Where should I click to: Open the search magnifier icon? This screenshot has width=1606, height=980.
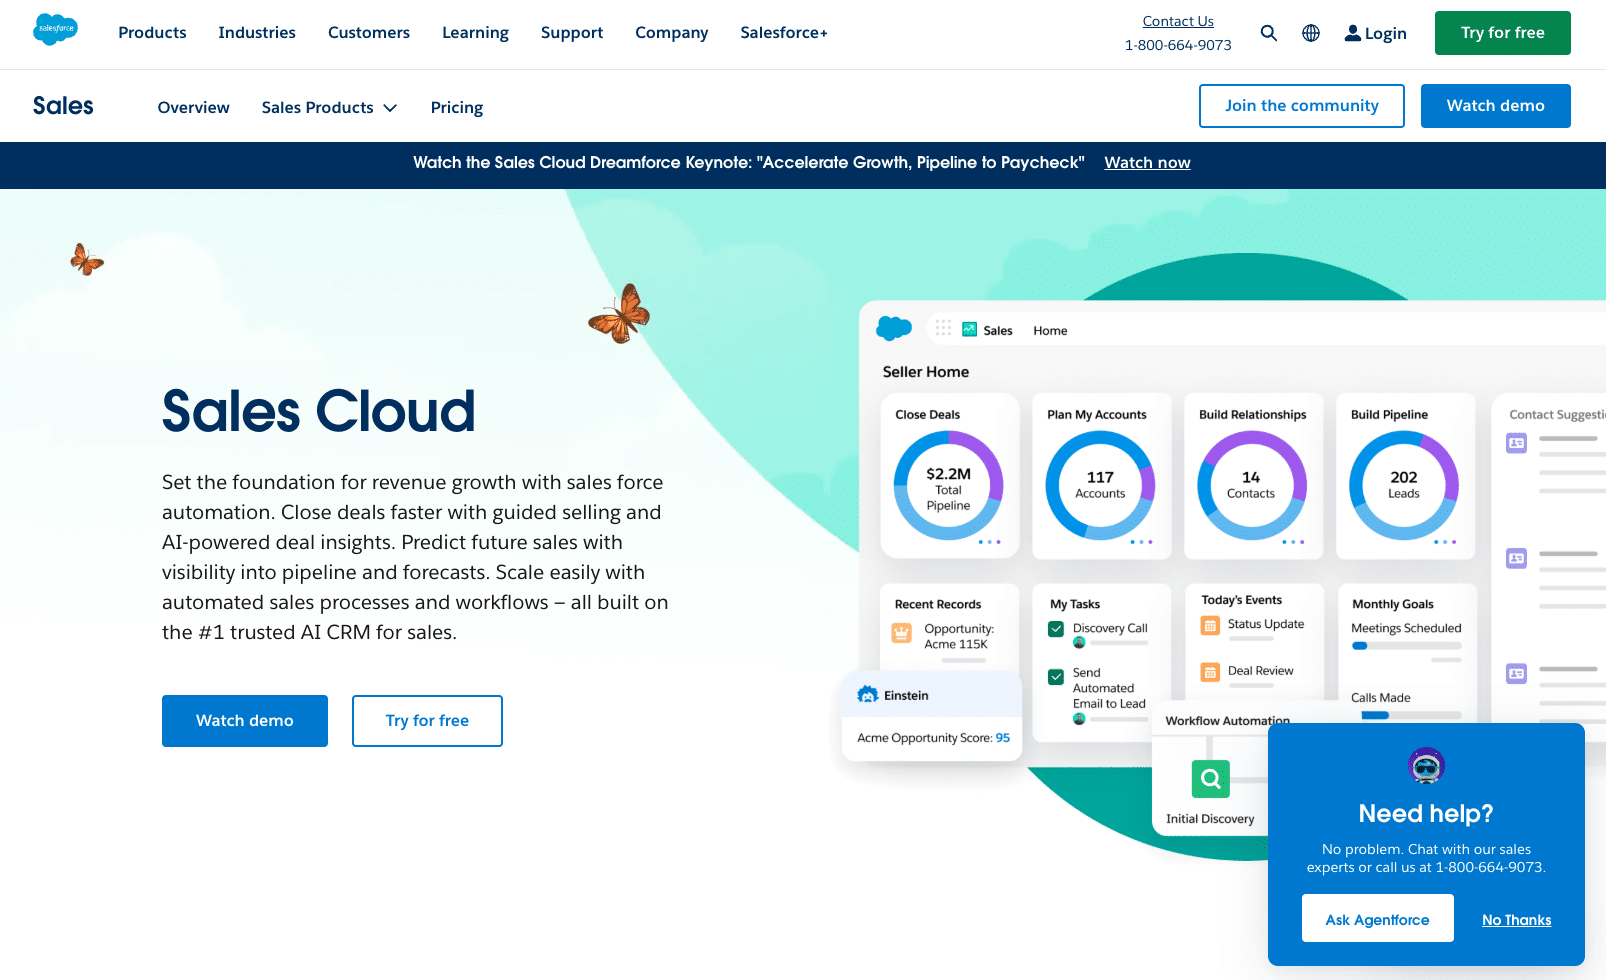(x=1269, y=33)
